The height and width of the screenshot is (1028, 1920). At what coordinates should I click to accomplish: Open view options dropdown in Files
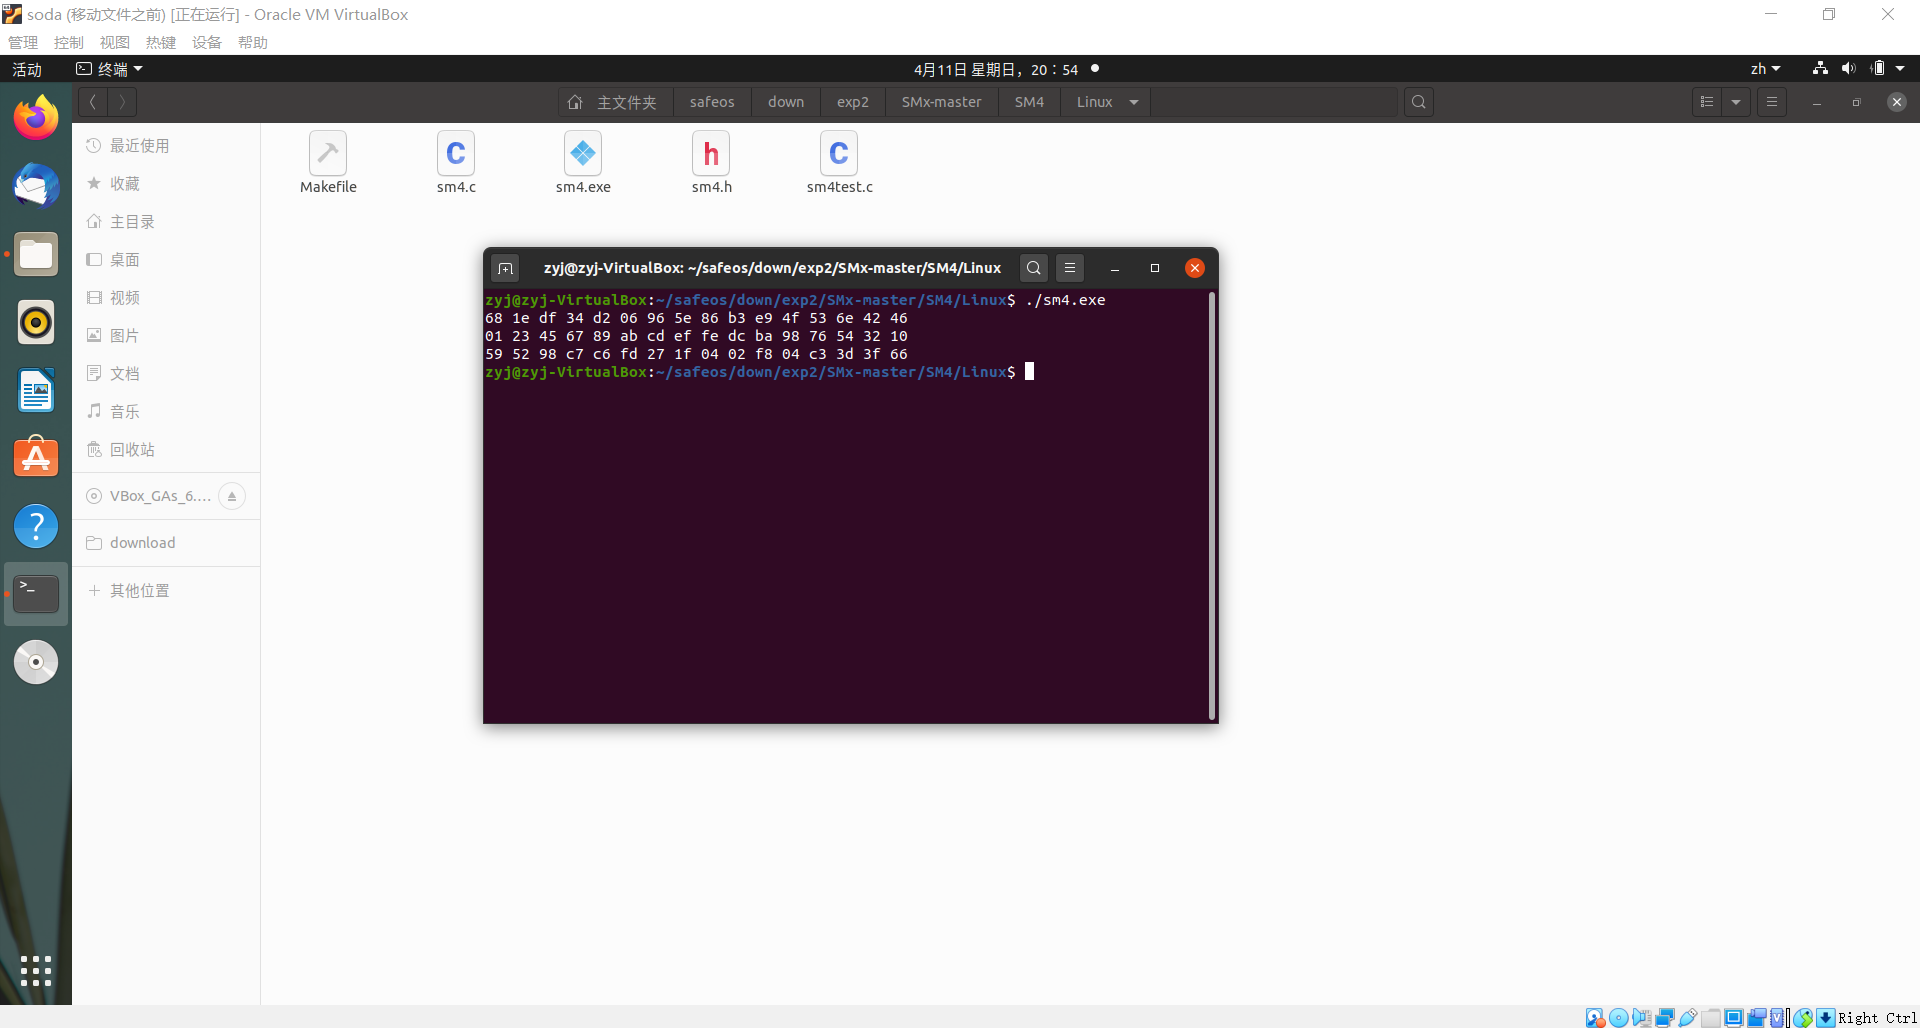(1736, 102)
